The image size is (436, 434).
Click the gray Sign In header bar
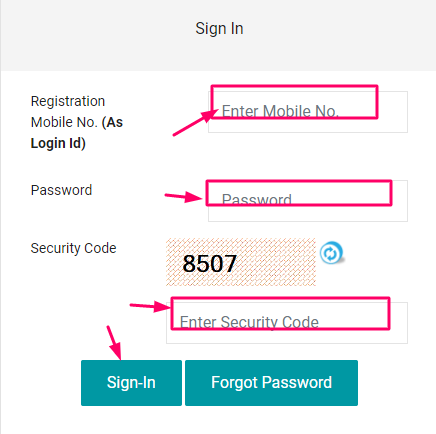(x=218, y=35)
